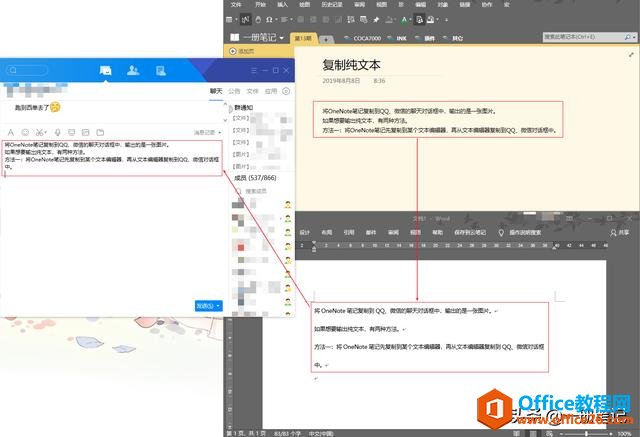Click the QQ send image icon
This screenshot has height=437, width=640.
[86, 132]
